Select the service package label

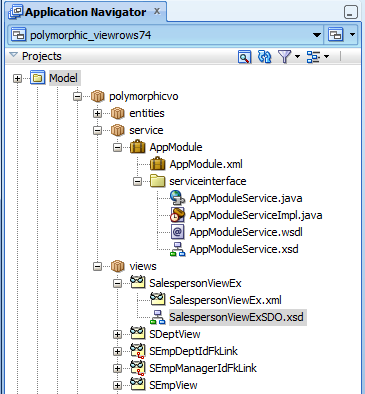click(146, 130)
